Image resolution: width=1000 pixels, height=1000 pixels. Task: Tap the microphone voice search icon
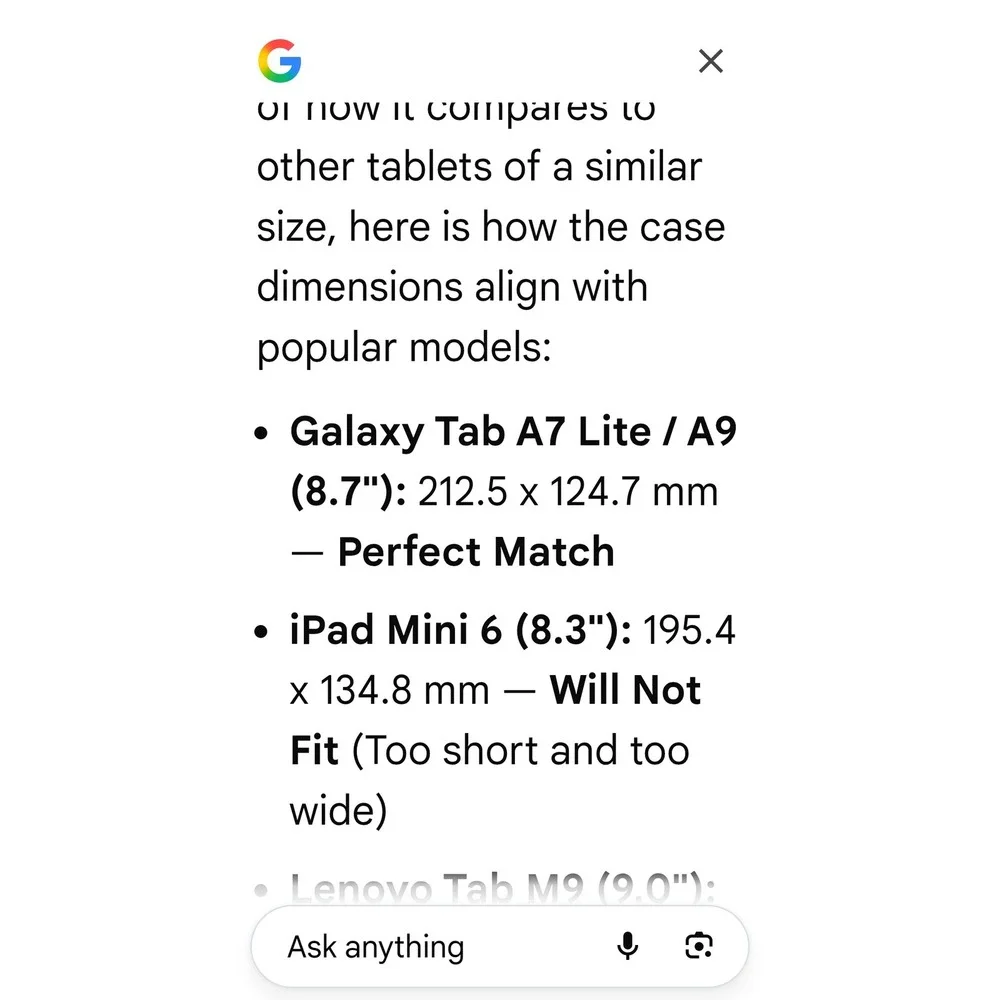click(628, 945)
